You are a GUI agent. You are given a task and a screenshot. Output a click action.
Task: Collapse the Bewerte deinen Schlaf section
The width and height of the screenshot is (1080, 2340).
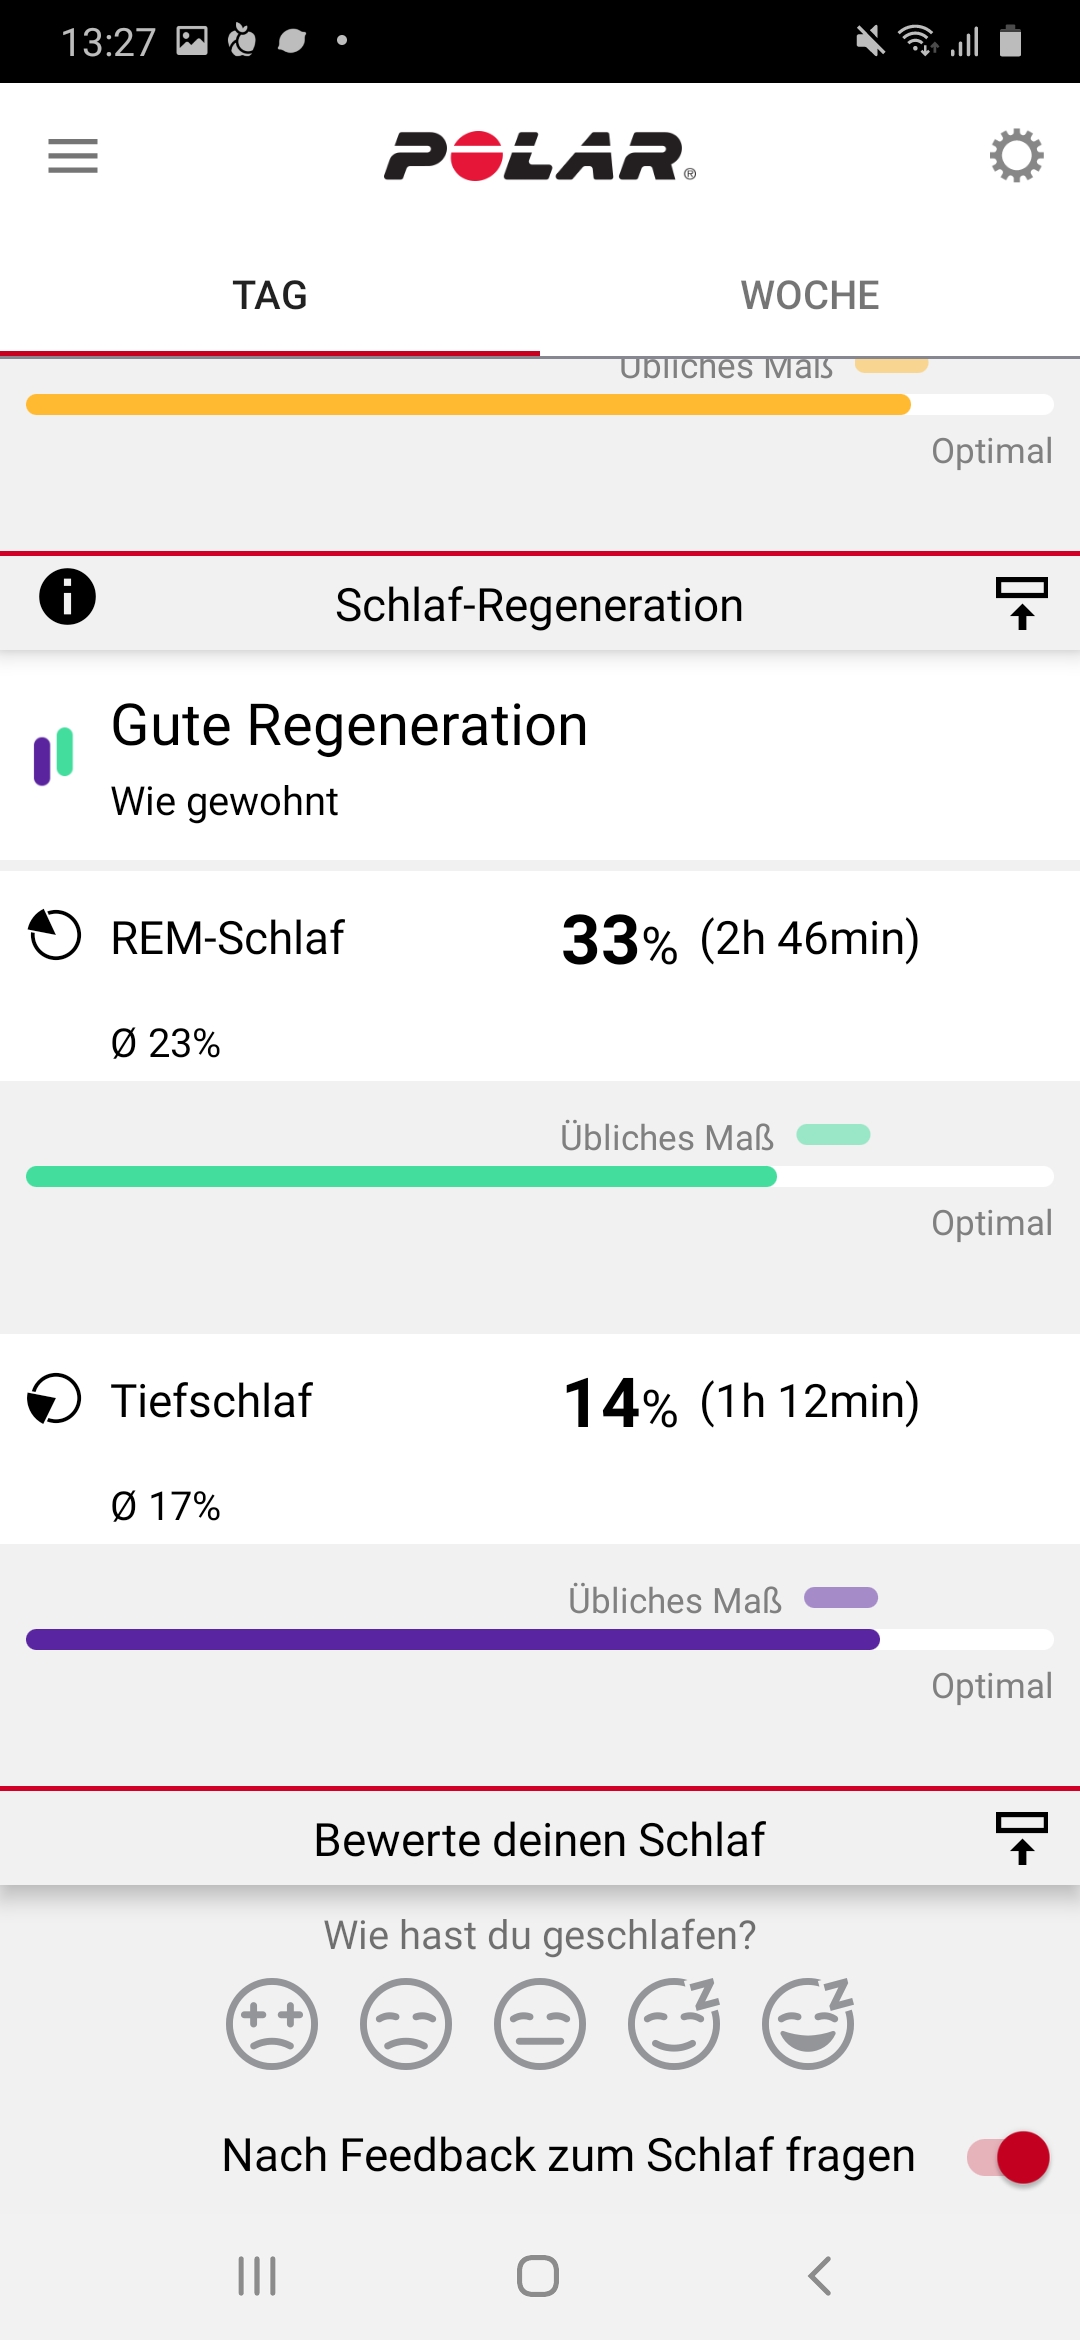1021,1838
